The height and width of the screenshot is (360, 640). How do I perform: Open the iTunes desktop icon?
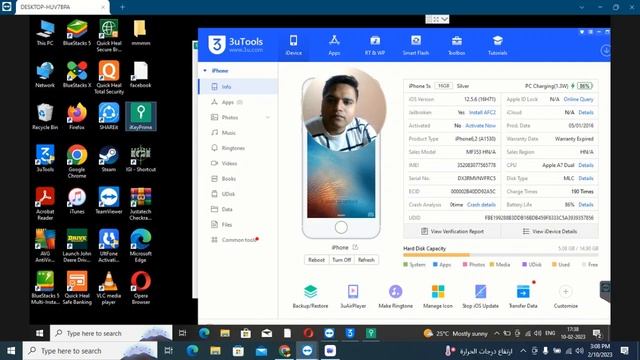point(77,201)
